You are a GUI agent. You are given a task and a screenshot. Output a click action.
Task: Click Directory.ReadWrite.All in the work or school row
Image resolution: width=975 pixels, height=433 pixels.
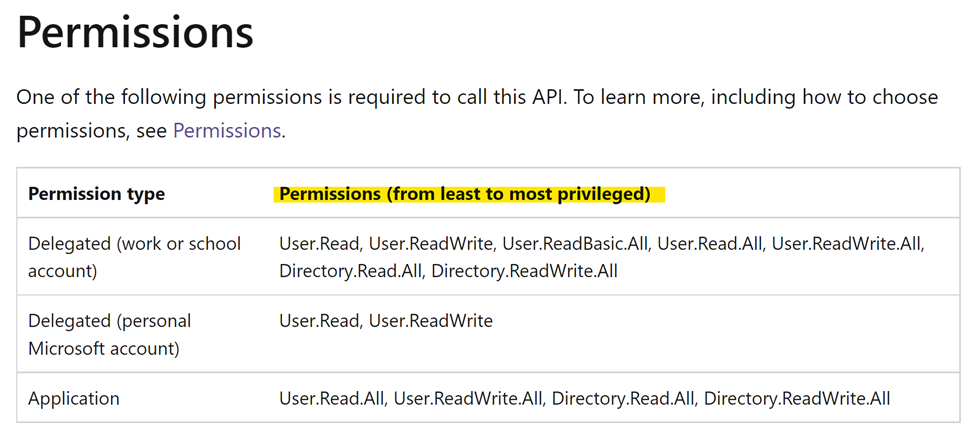coord(524,271)
